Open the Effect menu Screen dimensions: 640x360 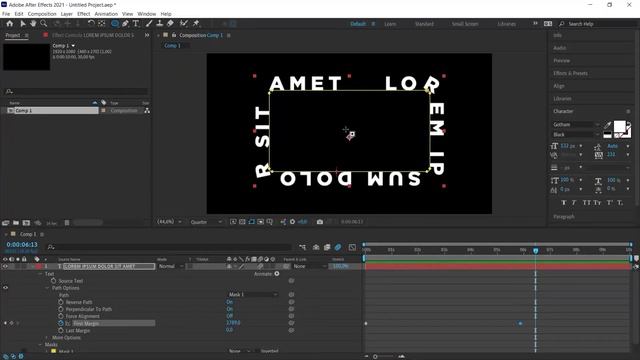84,14
